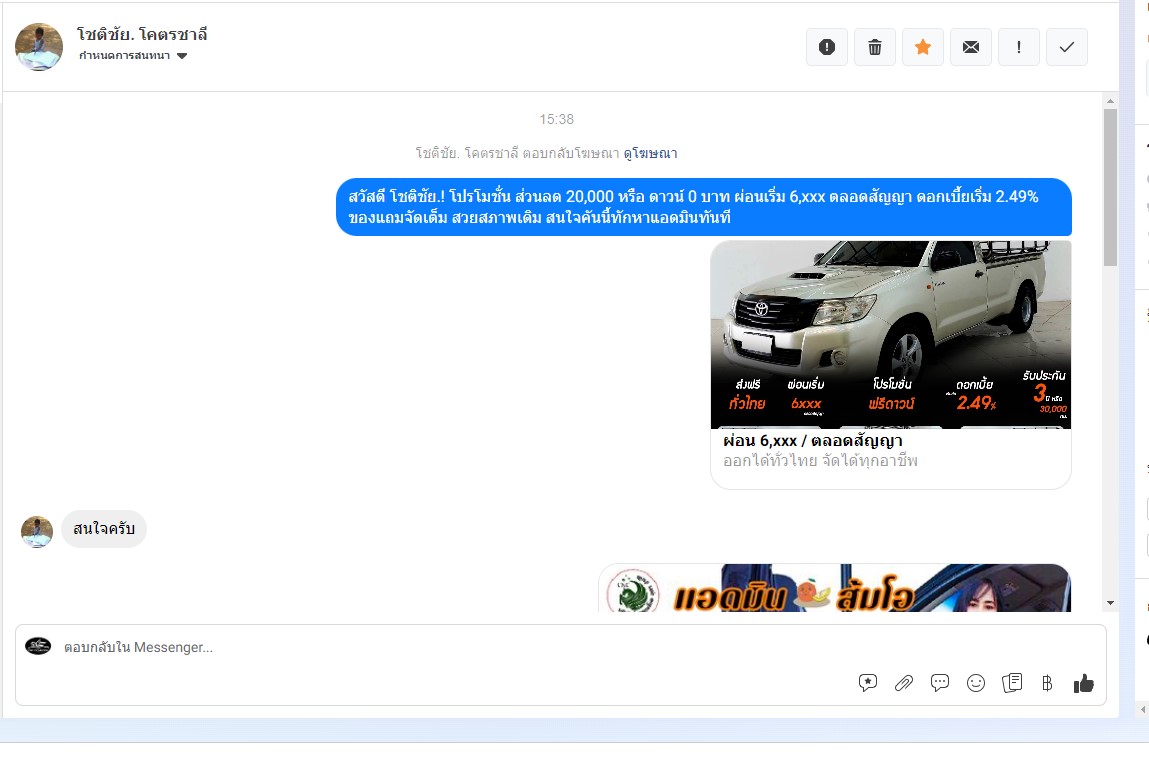1149x774 pixels.
Task: Click the baht payment icon
Action: click(x=1047, y=683)
